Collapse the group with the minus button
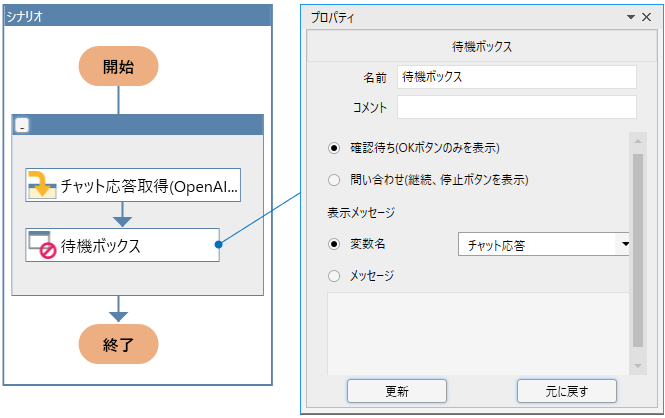This screenshot has height=418, width=665. pos(22,125)
